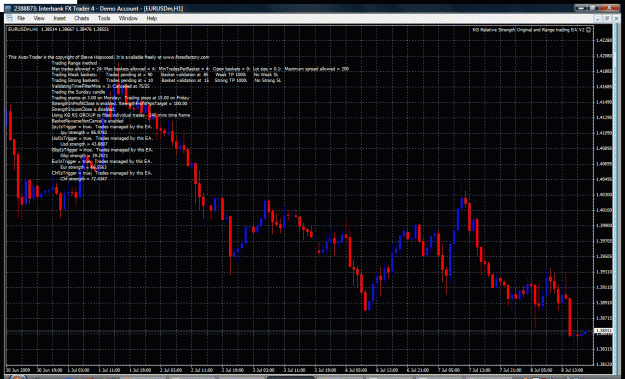
Task: Click the 'Eur strength' value line
Action: (x=83, y=167)
